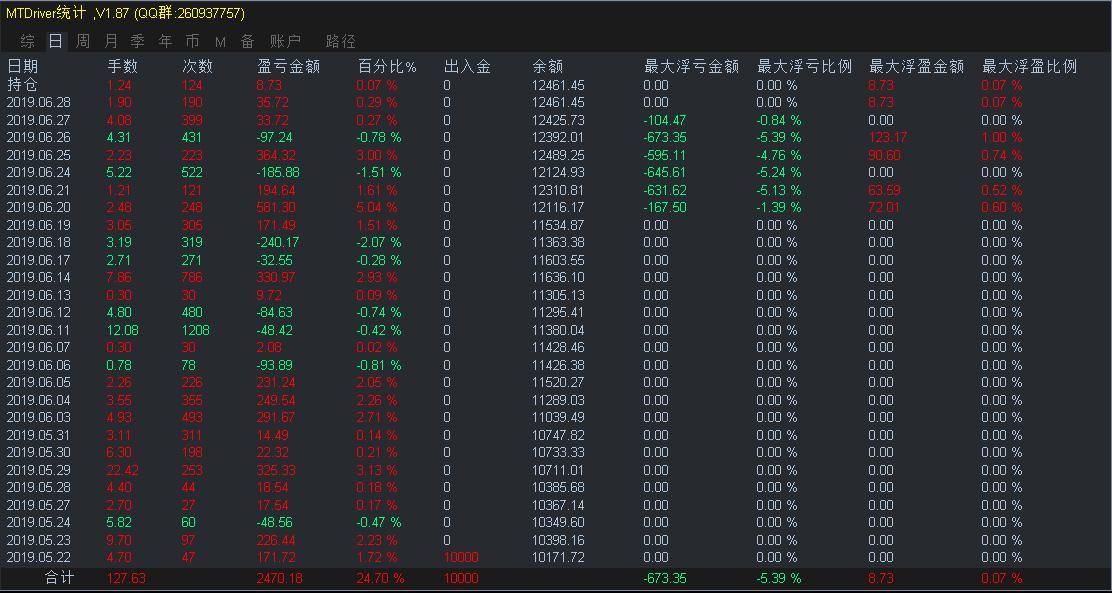Select the 2019.06.25 date row
This screenshot has width=1112, height=593.
(38, 155)
